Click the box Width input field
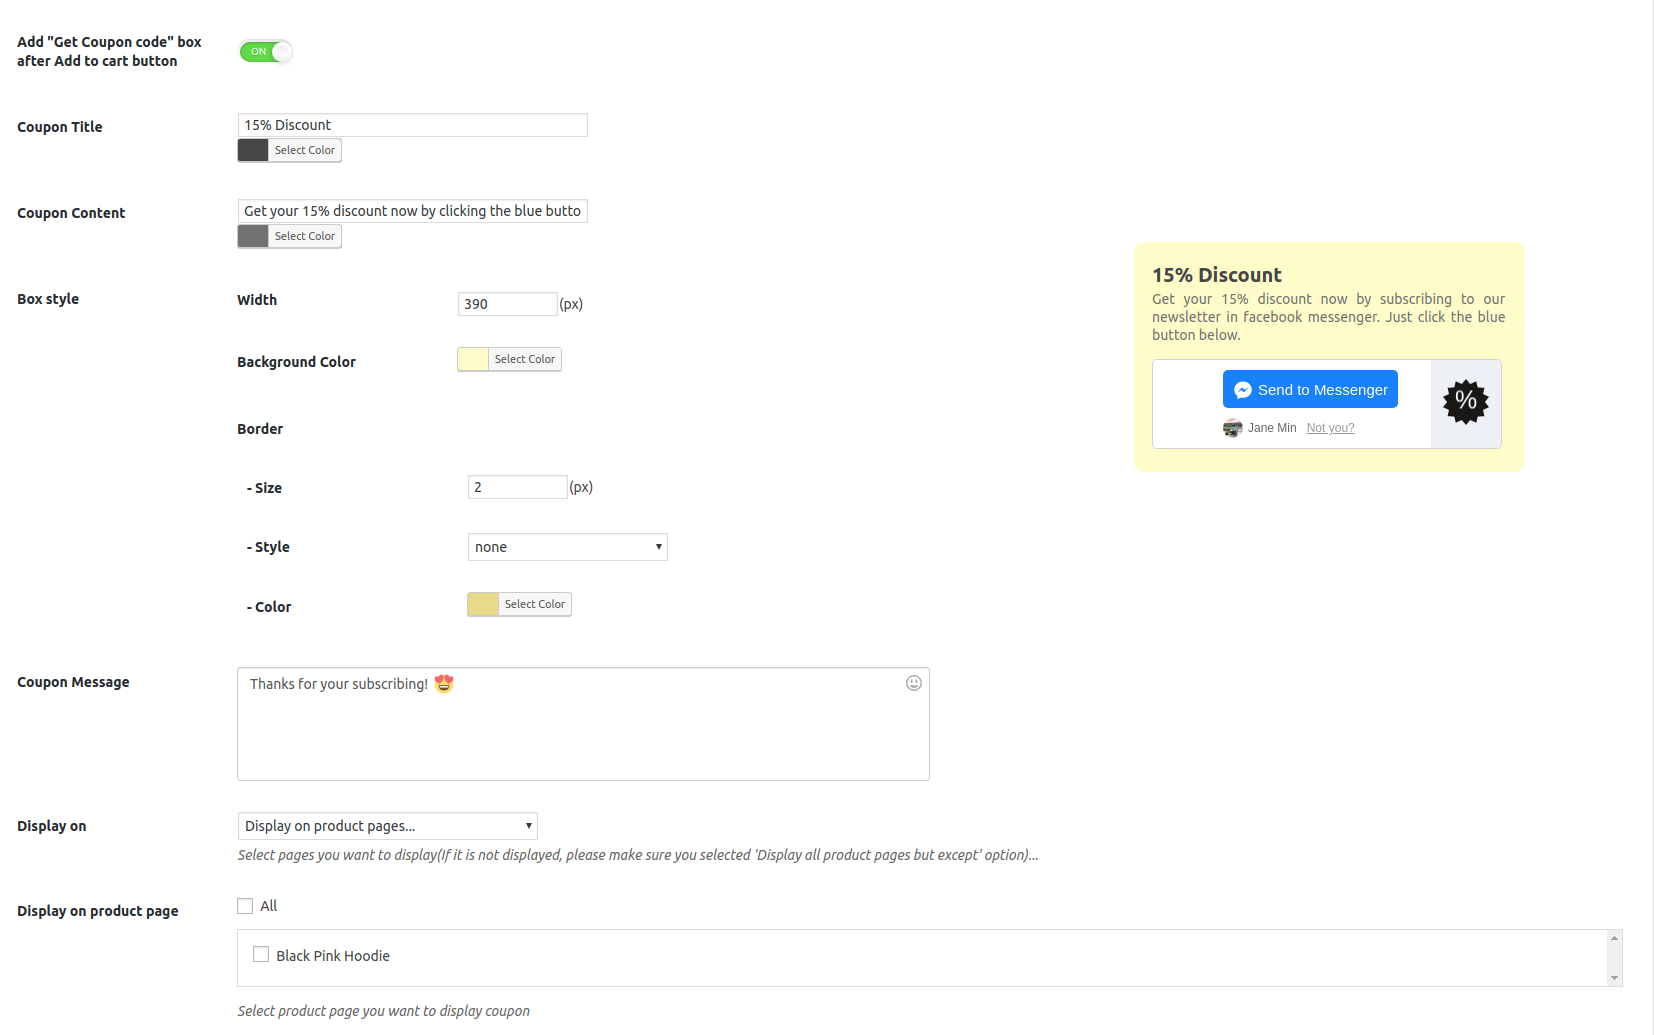The image size is (1654, 1035). pos(507,304)
